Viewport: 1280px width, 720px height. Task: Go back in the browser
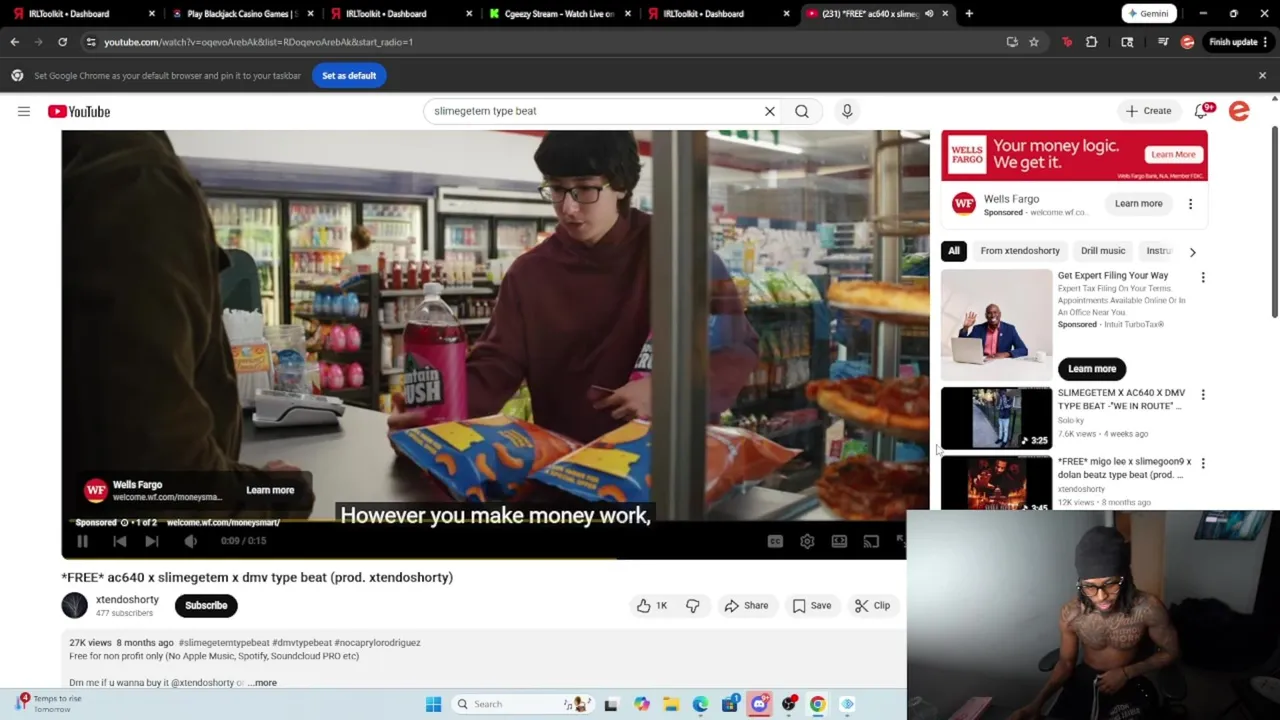pos(15,42)
